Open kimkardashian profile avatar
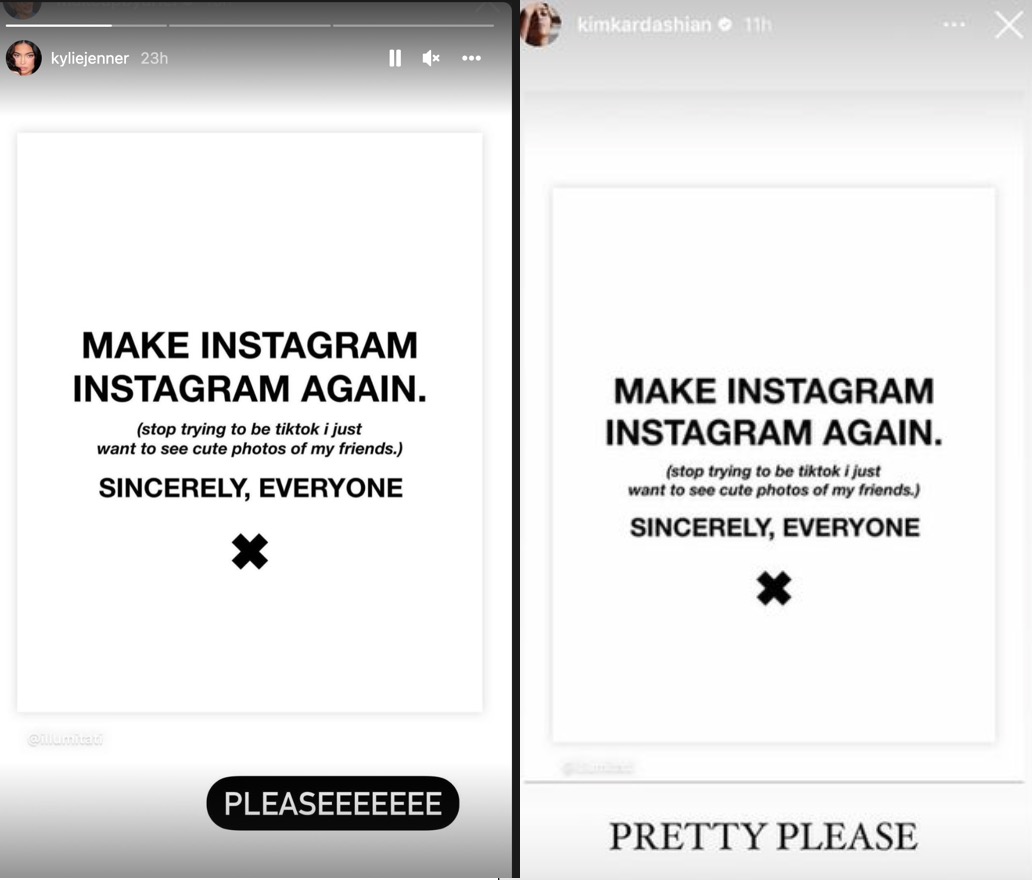1032x880 pixels. point(540,24)
